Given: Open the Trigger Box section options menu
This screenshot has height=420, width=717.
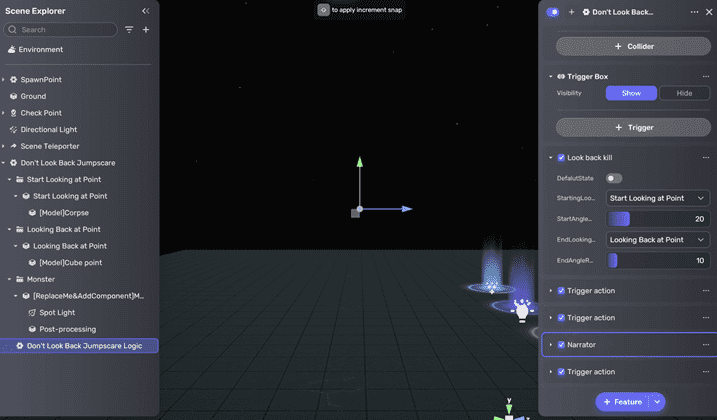Looking at the screenshot, I should (x=706, y=76).
